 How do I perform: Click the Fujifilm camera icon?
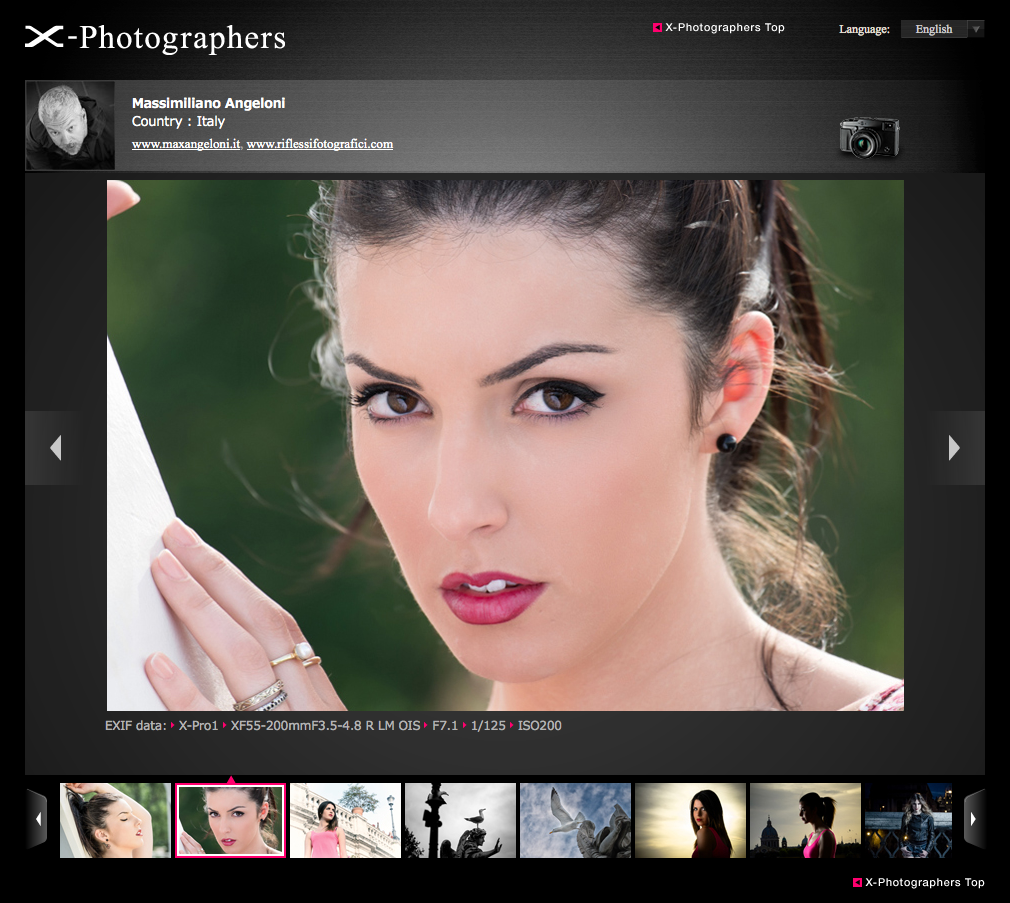click(868, 137)
